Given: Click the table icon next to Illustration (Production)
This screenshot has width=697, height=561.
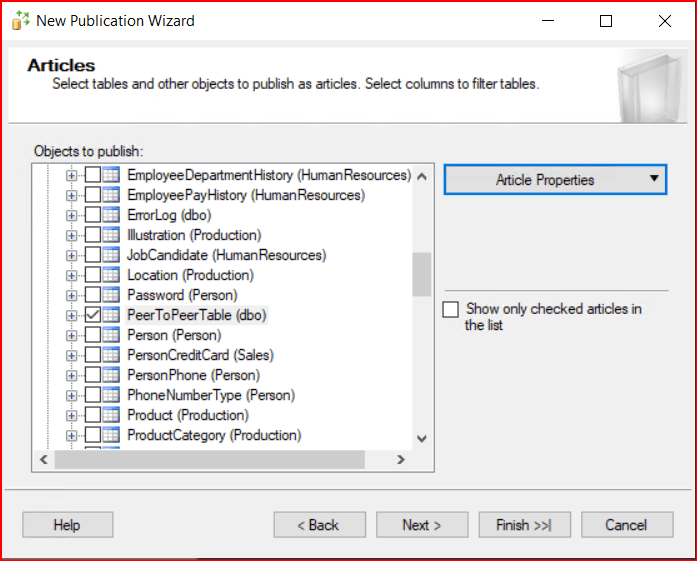Looking at the screenshot, I should click(111, 235).
